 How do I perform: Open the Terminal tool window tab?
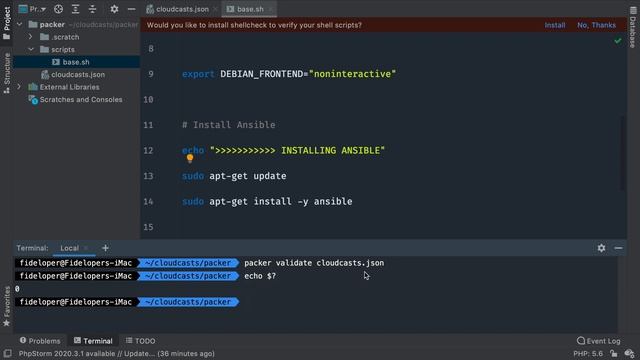click(93, 340)
